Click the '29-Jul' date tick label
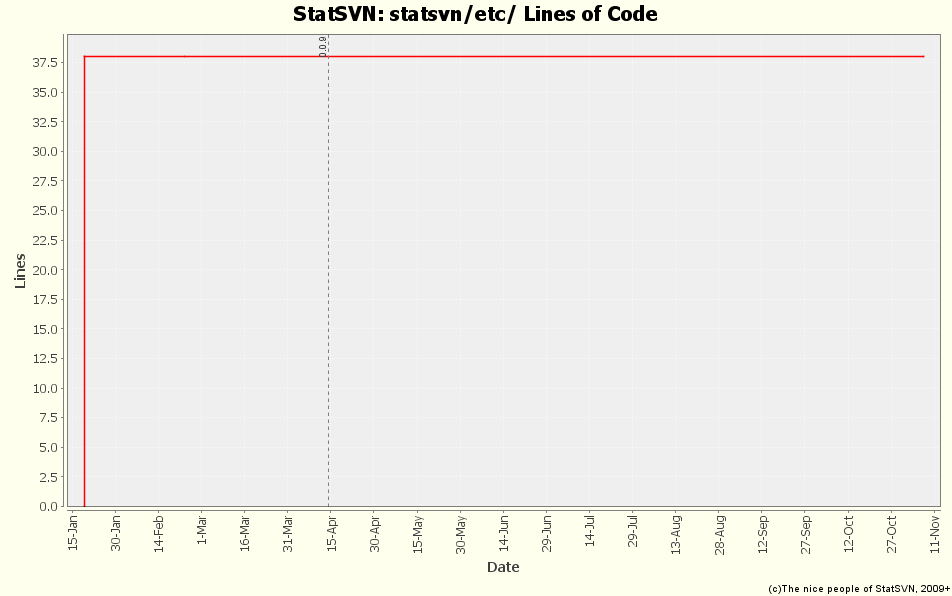This screenshot has width=952, height=596. 633,530
